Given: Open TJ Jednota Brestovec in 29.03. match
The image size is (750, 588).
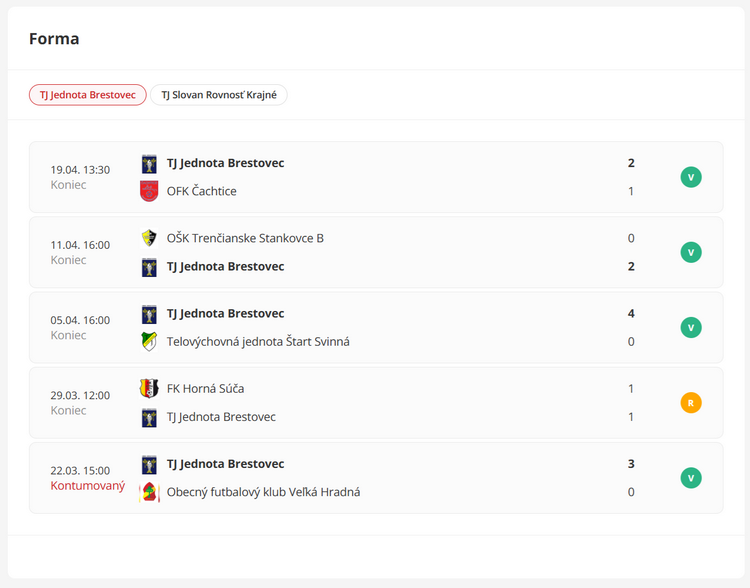Looking at the screenshot, I should 221,417.
